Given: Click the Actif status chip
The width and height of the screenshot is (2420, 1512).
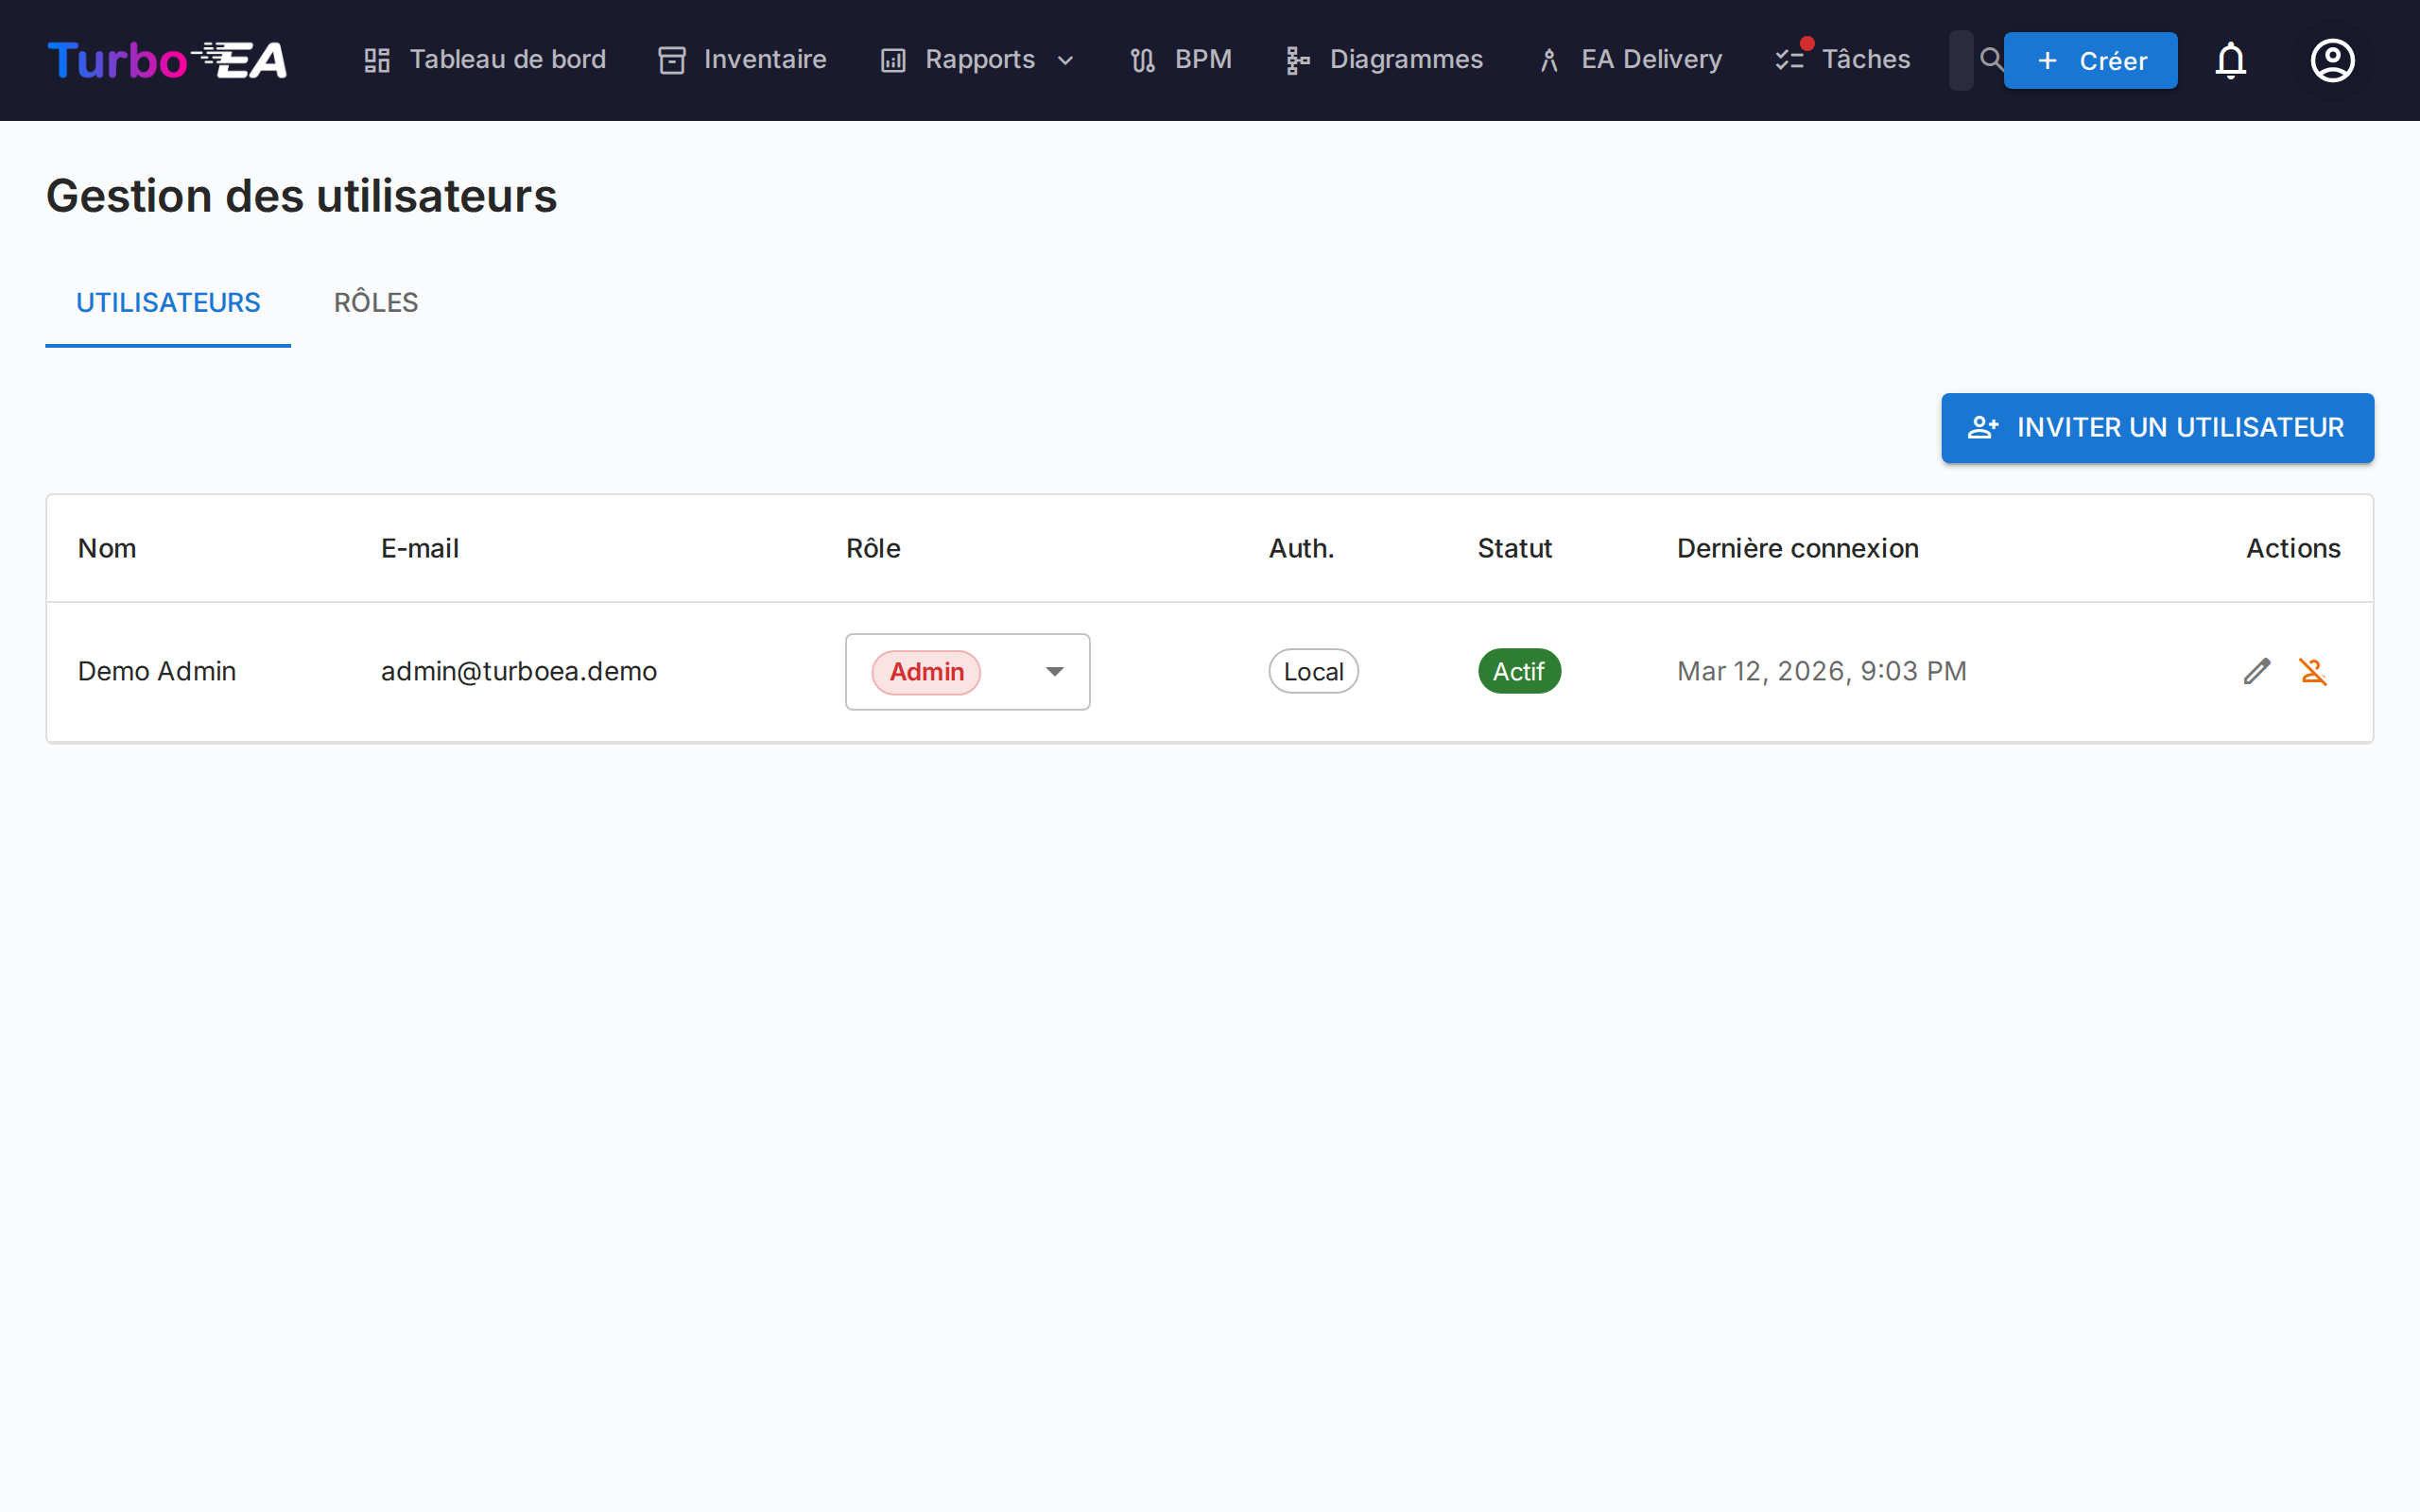Looking at the screenshot, I should point(1519,672).
